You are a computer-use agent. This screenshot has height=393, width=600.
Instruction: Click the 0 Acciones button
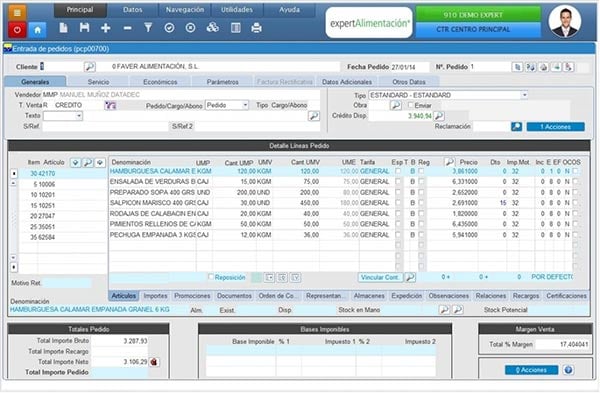click(x=532, y=370)
